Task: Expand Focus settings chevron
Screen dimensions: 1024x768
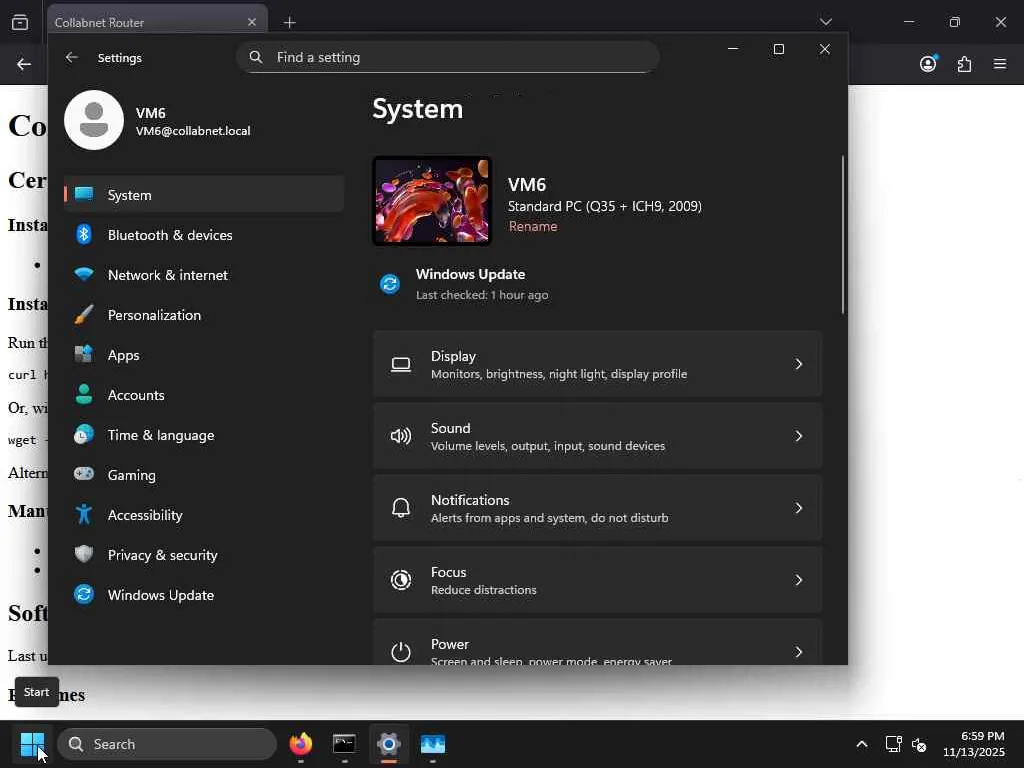Action: tap(798, 580)
